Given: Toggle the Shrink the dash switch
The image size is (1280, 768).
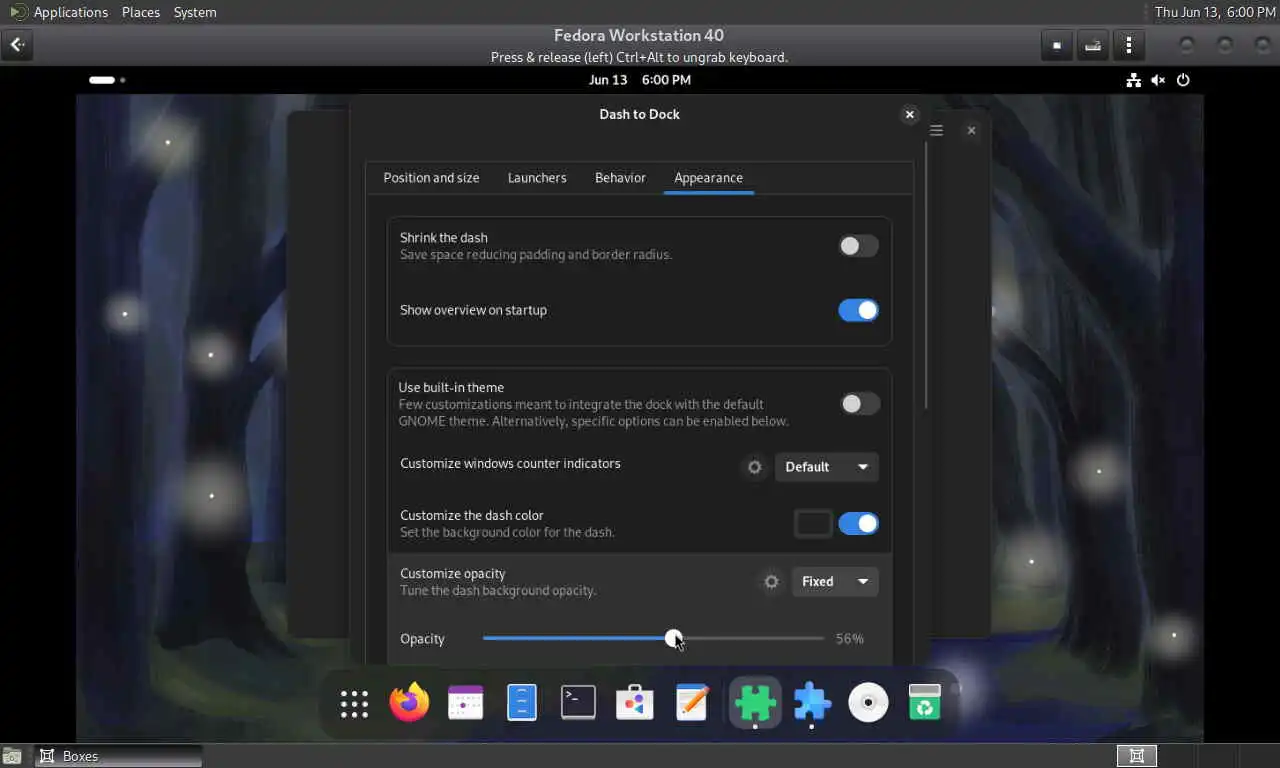Looking at the screenshot, I should [858, 246].
